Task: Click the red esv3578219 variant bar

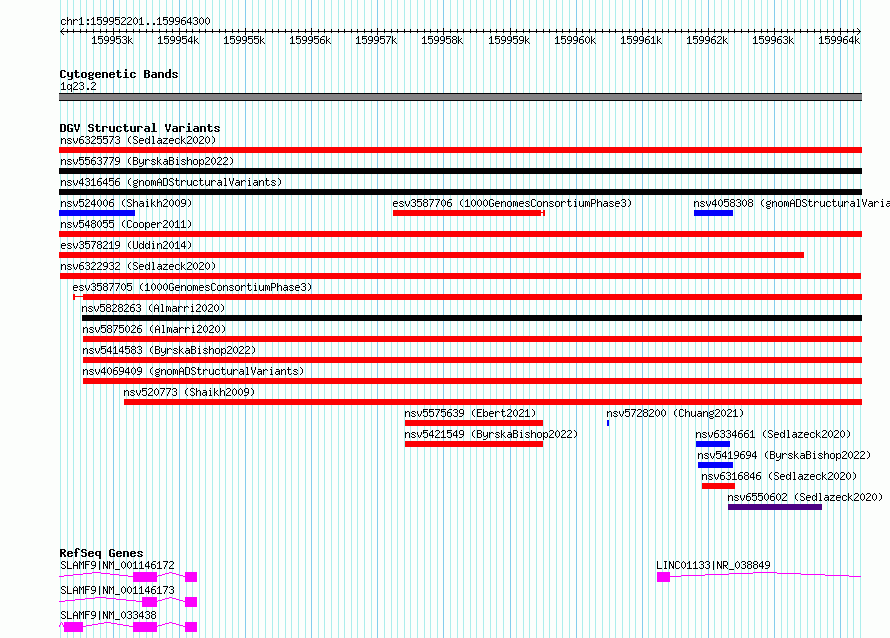Action: point(431,255)
